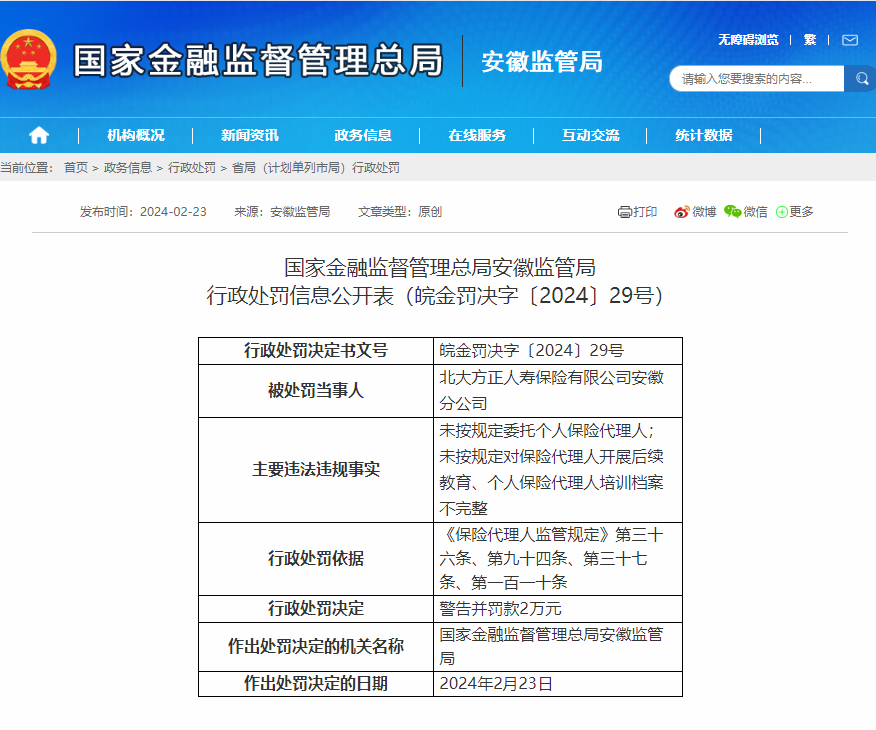
Task: Go to 首页 in breadcrumb
Action: tap(76, 168)
